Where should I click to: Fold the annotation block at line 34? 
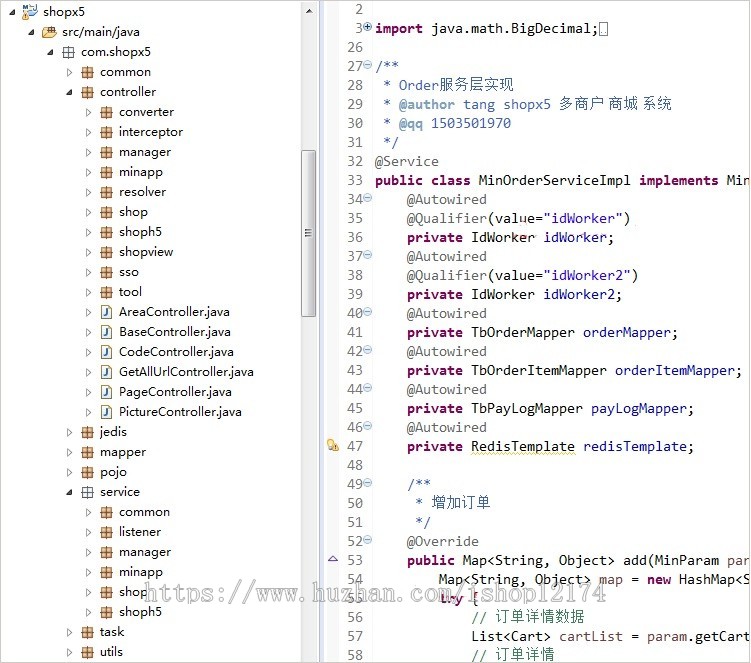click(367, 197)
